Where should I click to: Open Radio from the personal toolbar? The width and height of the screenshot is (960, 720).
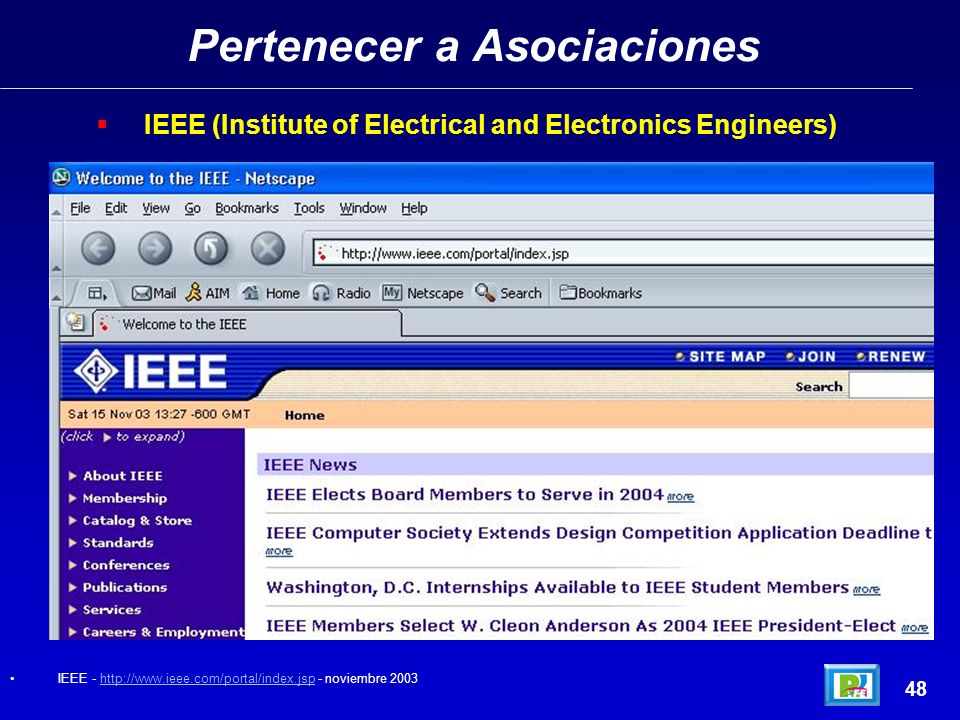(x=341, y=293)
